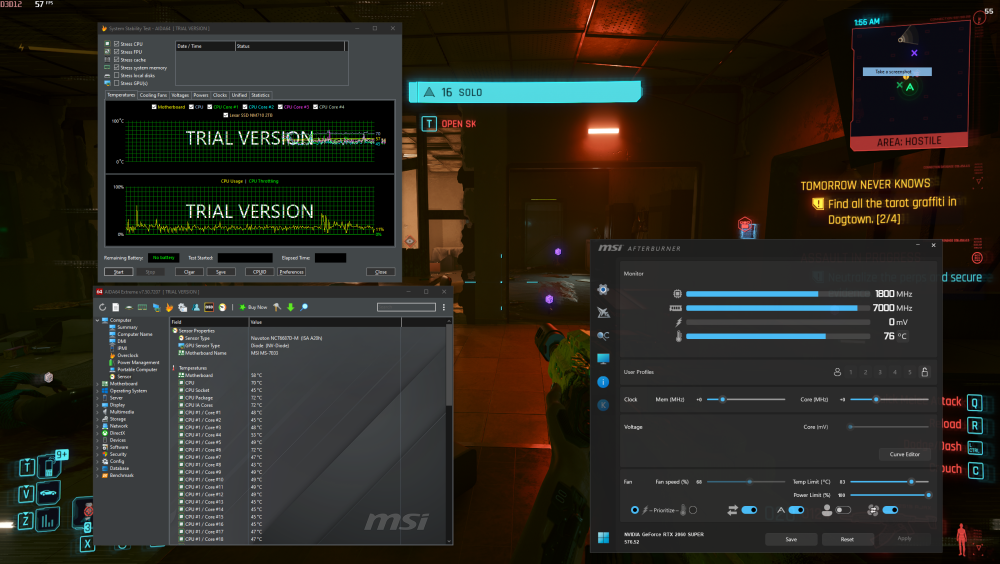Expand the Storage tree node

click(x=98, y=418)
